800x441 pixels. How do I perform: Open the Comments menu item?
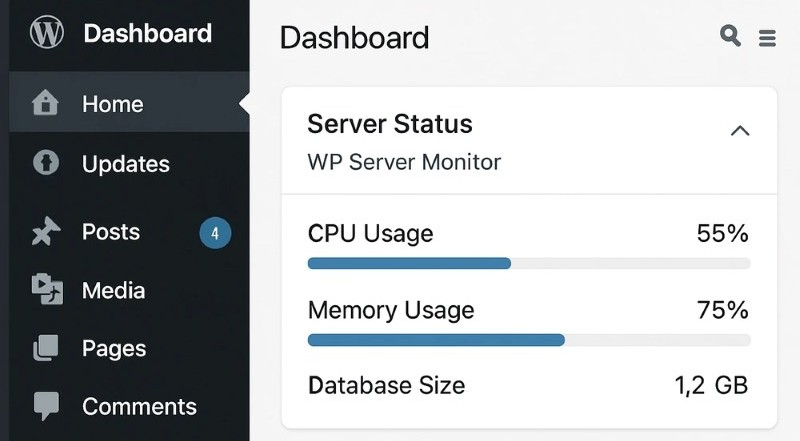[139, 406]
